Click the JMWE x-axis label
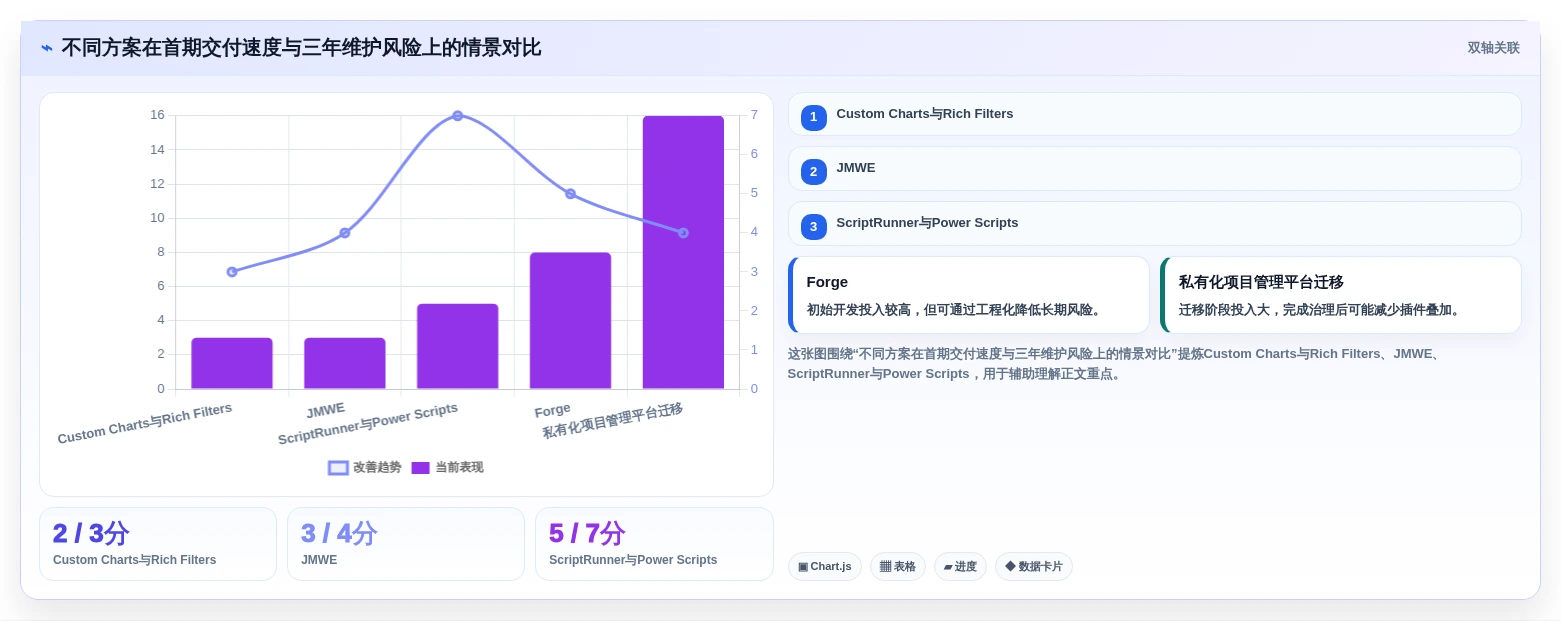Screen dimensions: 1561x621 coord(325,410)
